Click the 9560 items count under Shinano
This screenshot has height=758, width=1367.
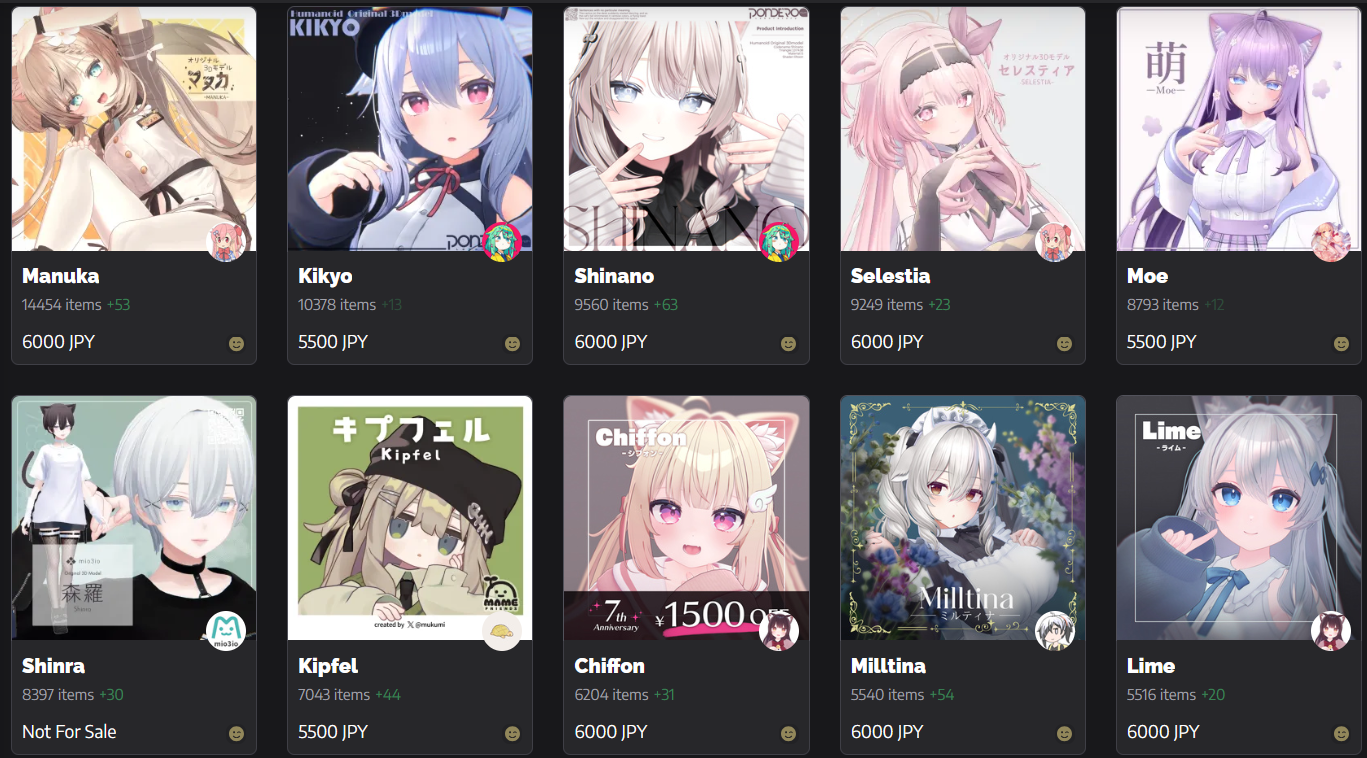click(x=611, y=305)
